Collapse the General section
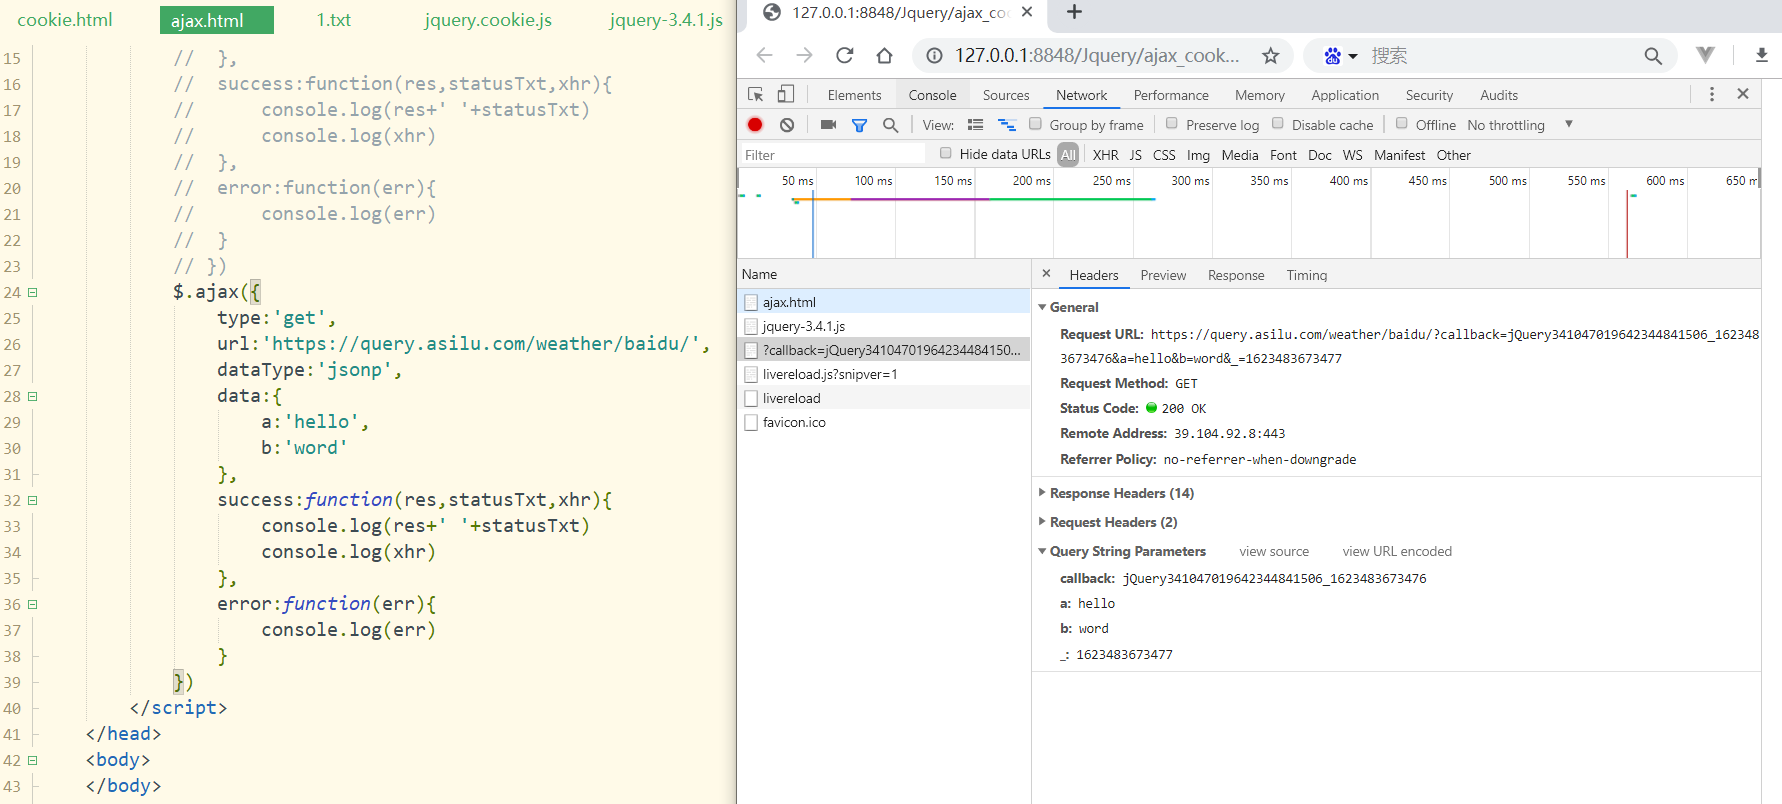This screenshot has width=1782, height=804. click(x=1043, y=307)
